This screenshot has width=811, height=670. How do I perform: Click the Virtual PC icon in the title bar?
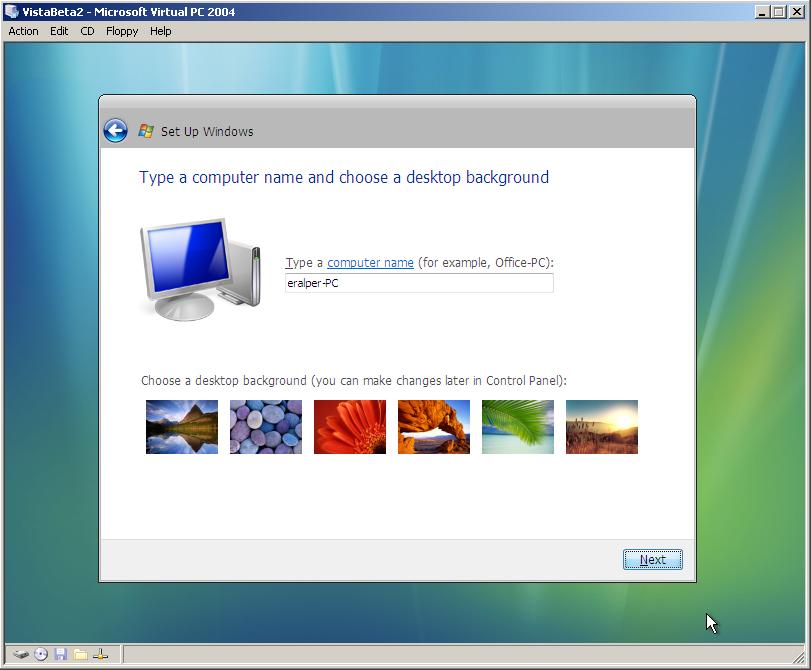pos(10,12)
